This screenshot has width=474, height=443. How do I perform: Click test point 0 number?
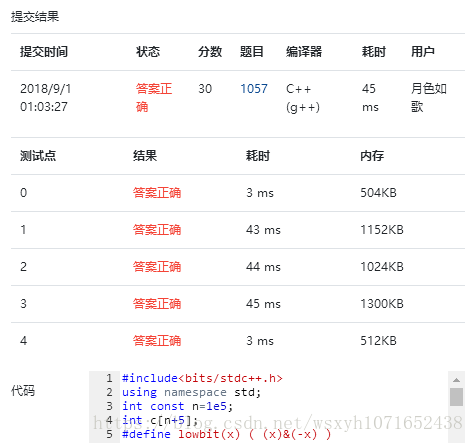[x=23, y=193]
